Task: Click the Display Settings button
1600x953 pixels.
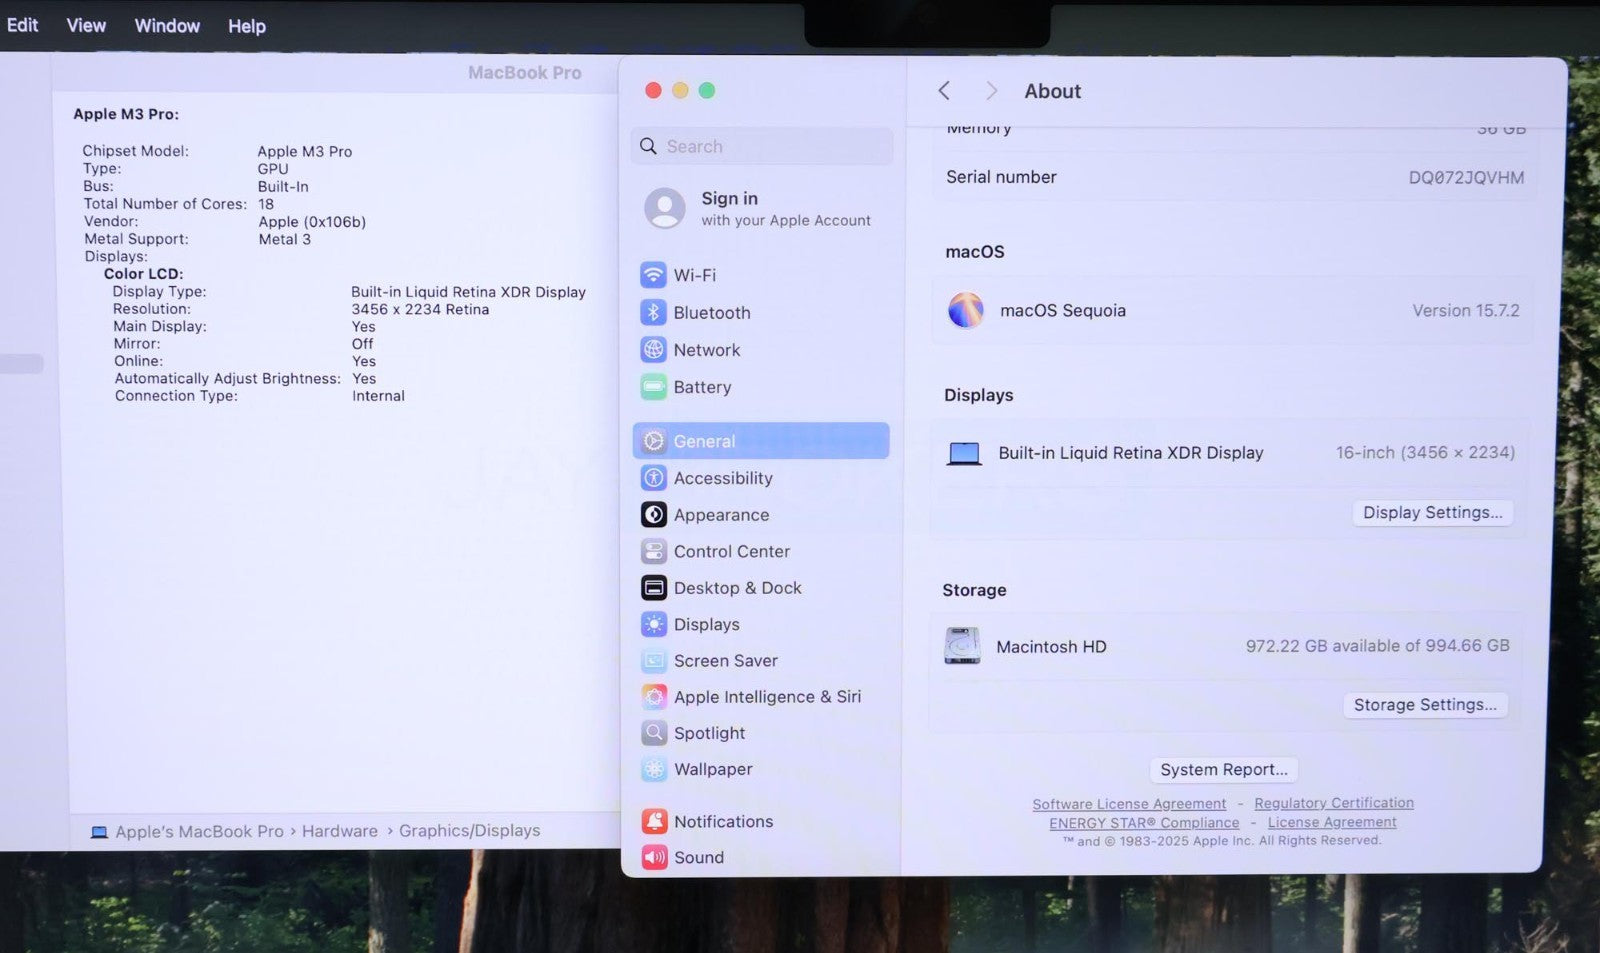Action: (1432, 512)
